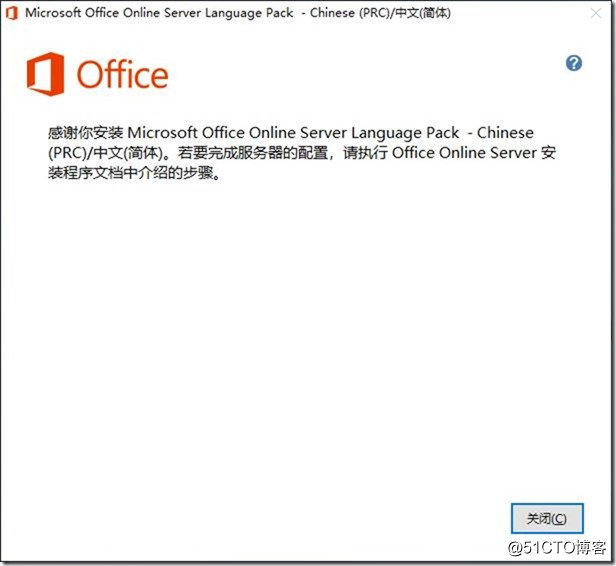Image resolution: width=616 pixels, height=566 pixels.
Task: Click the "感谢你安装" text in message
Action: [86, 133]
